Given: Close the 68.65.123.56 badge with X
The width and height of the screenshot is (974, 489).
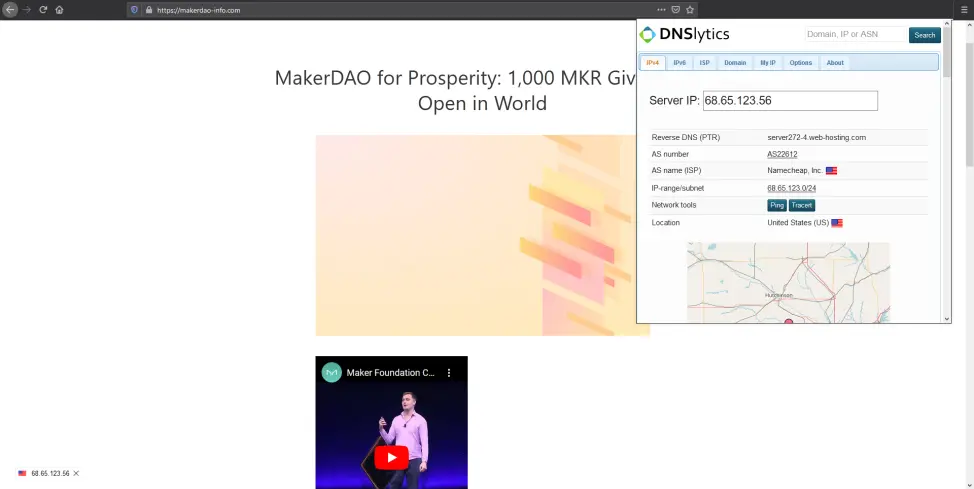Looking at the screenshot, I should coord(76,473).
